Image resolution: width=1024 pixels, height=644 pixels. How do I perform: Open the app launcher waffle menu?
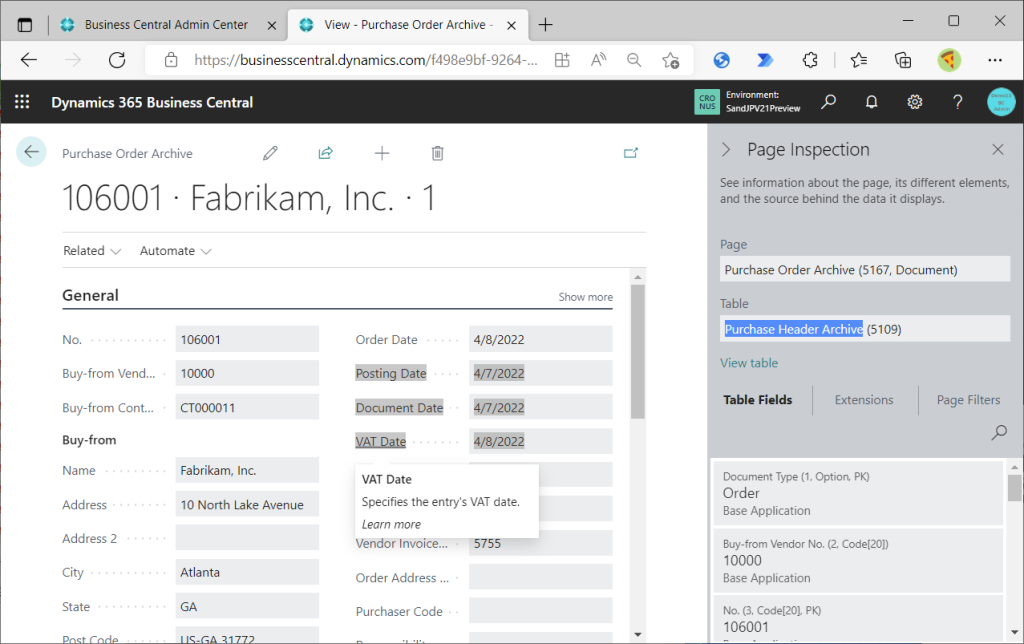22,102
